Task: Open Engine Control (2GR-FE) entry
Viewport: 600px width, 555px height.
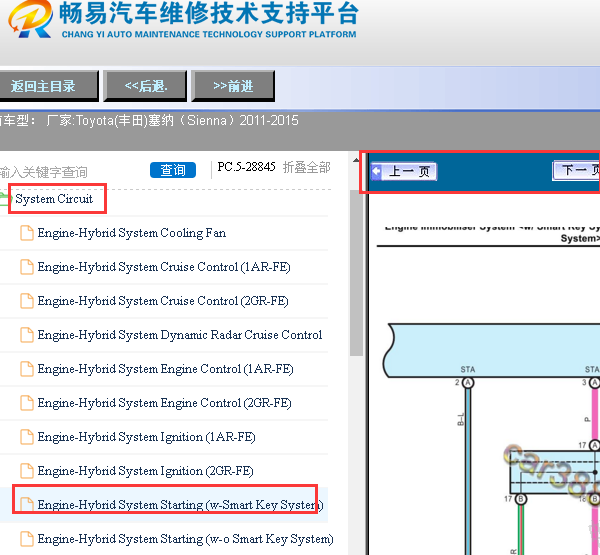Action: [x=165, y=403]
